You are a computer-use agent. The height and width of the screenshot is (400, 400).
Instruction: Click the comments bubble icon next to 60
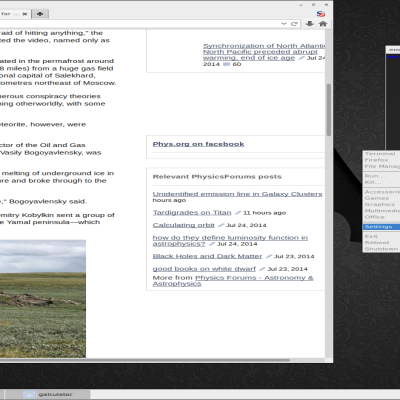pos(226,64)
